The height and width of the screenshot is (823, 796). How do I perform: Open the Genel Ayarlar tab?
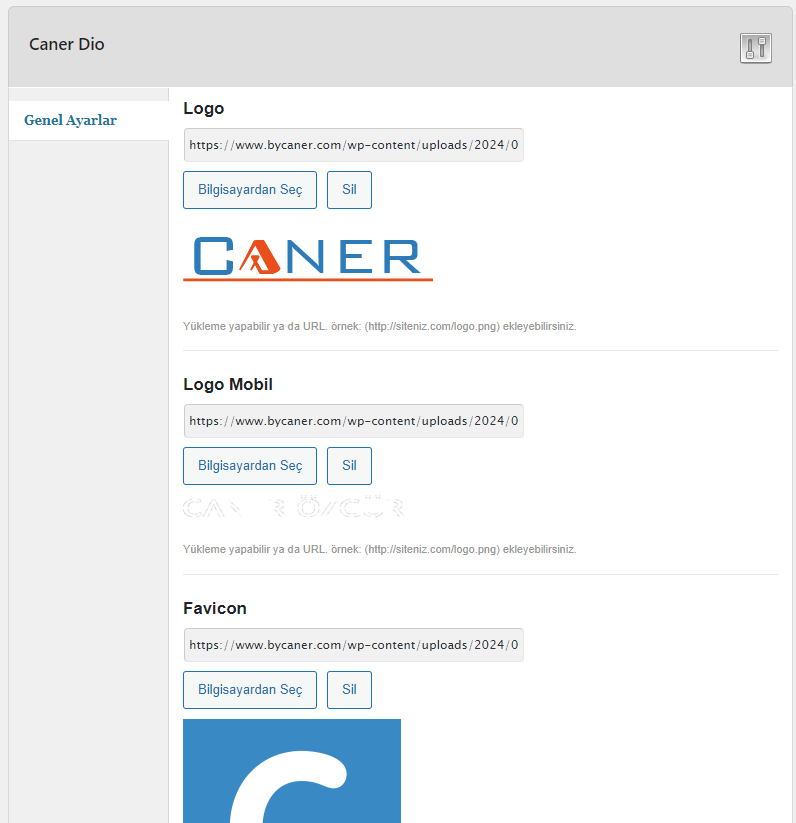(x=89, y=120)
